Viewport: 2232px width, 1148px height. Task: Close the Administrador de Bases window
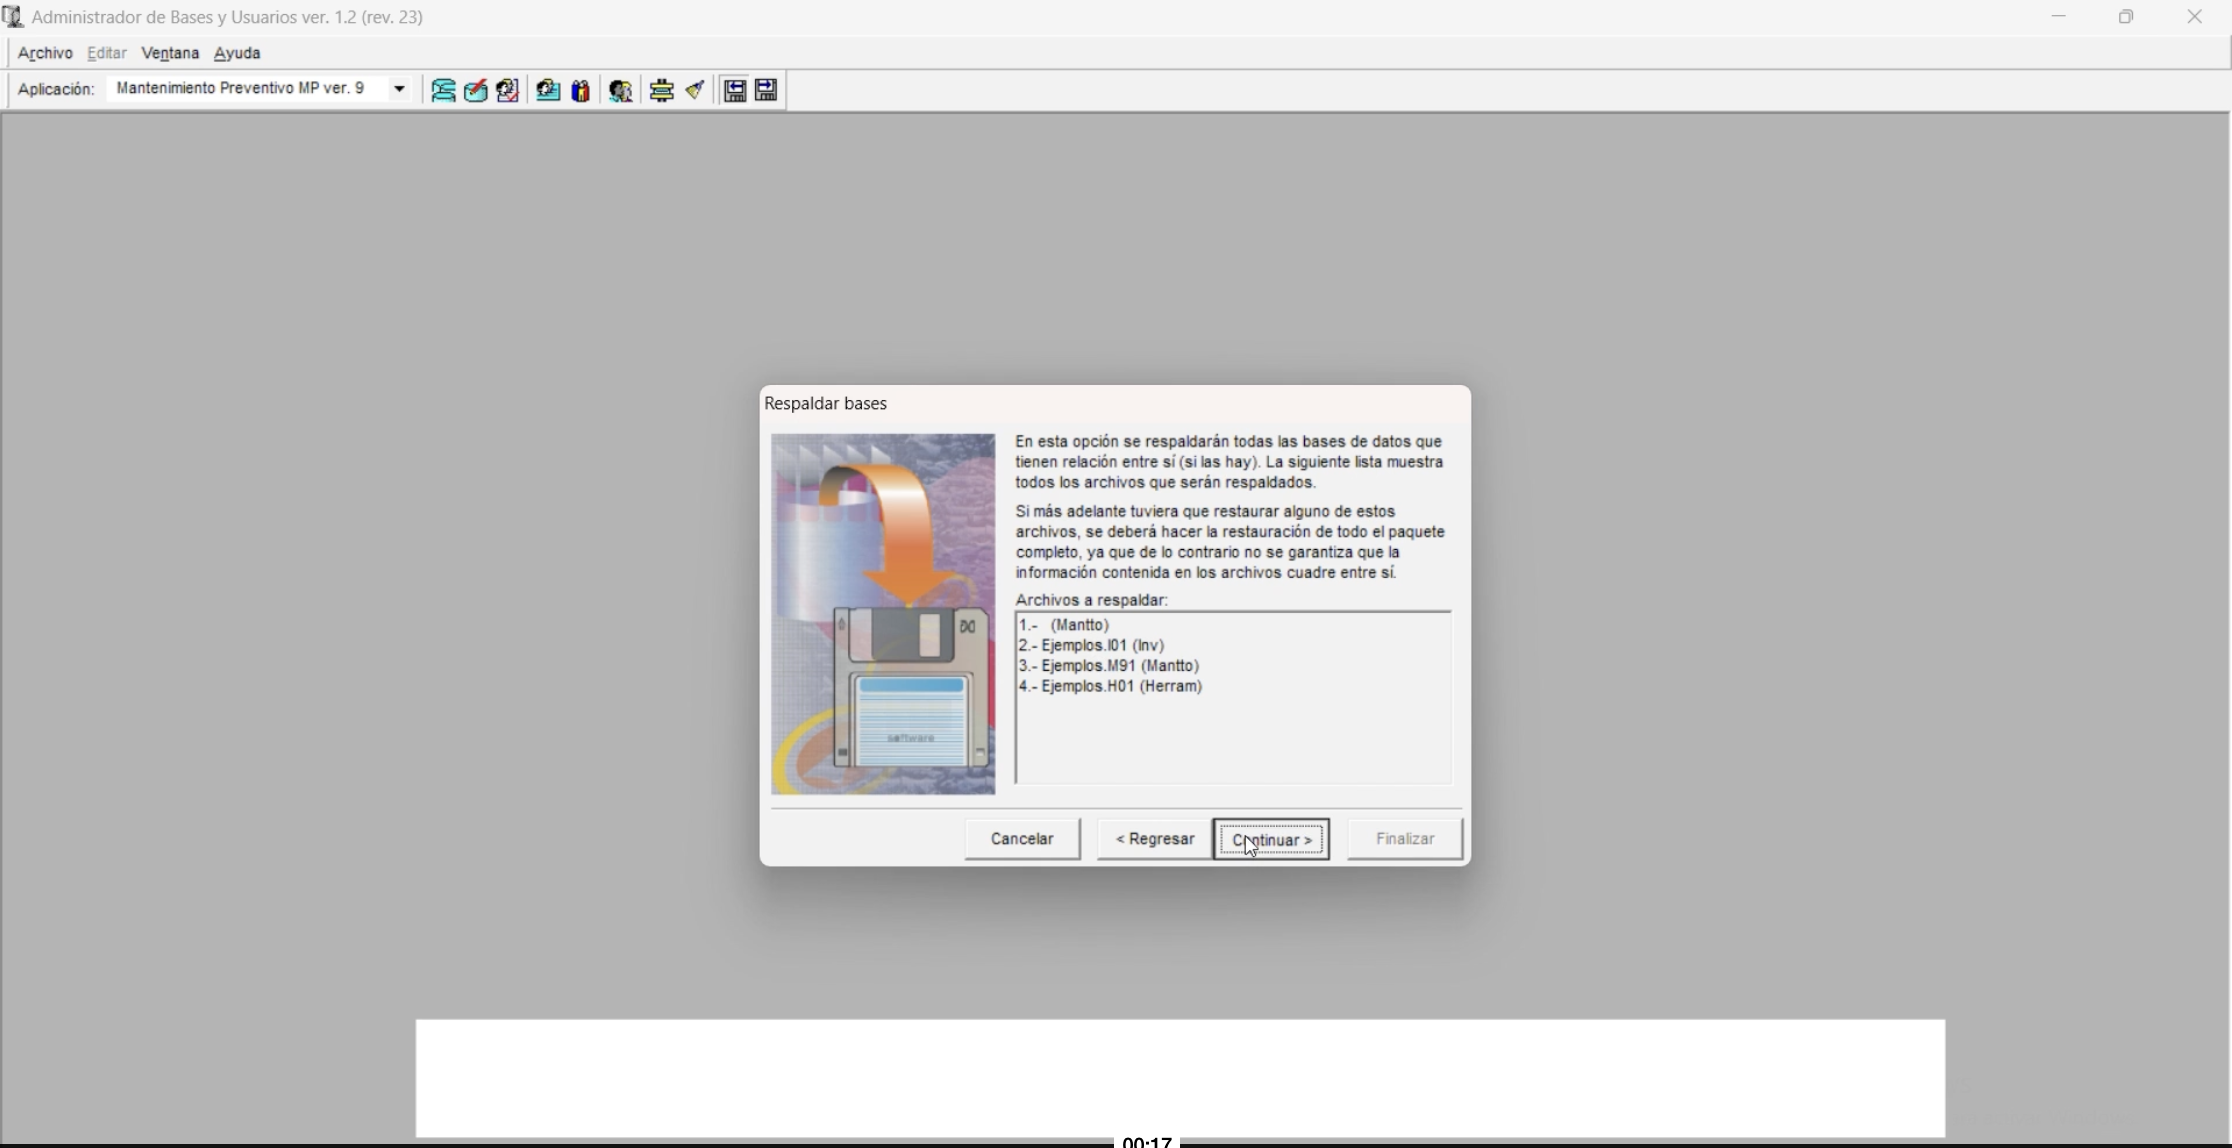click(2195, 17)
